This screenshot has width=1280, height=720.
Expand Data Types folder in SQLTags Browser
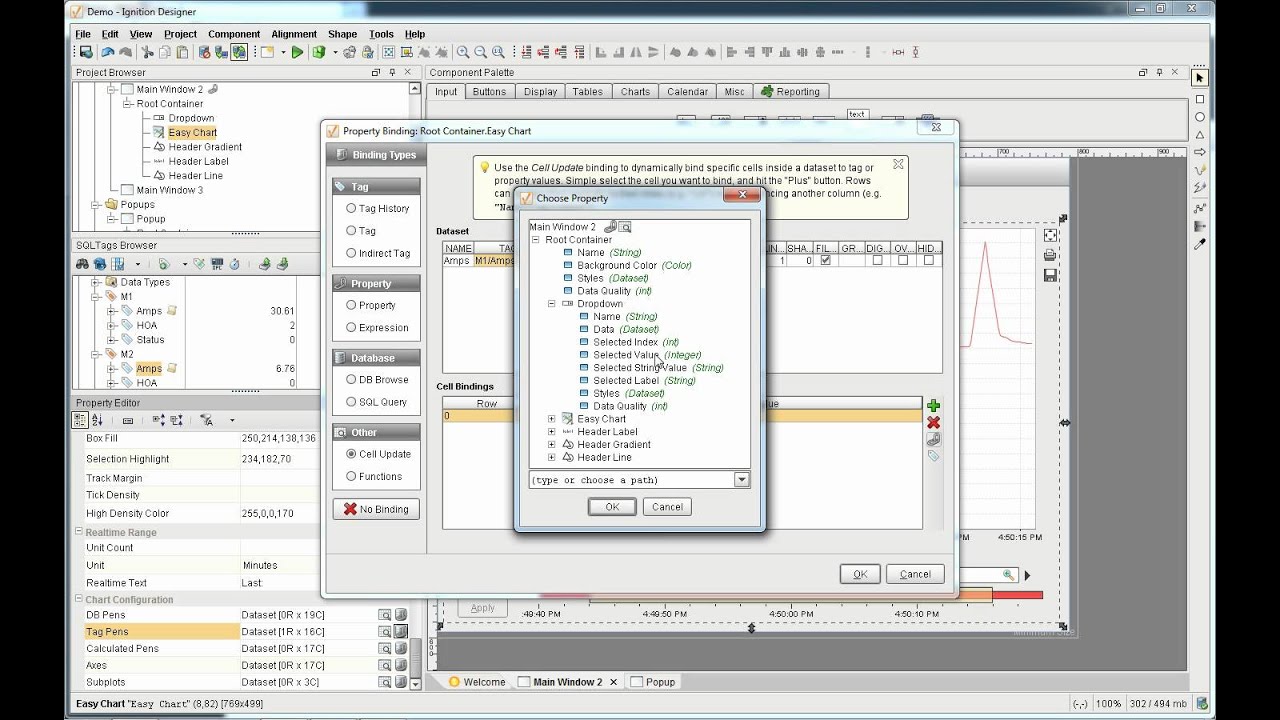pos(96,282)
